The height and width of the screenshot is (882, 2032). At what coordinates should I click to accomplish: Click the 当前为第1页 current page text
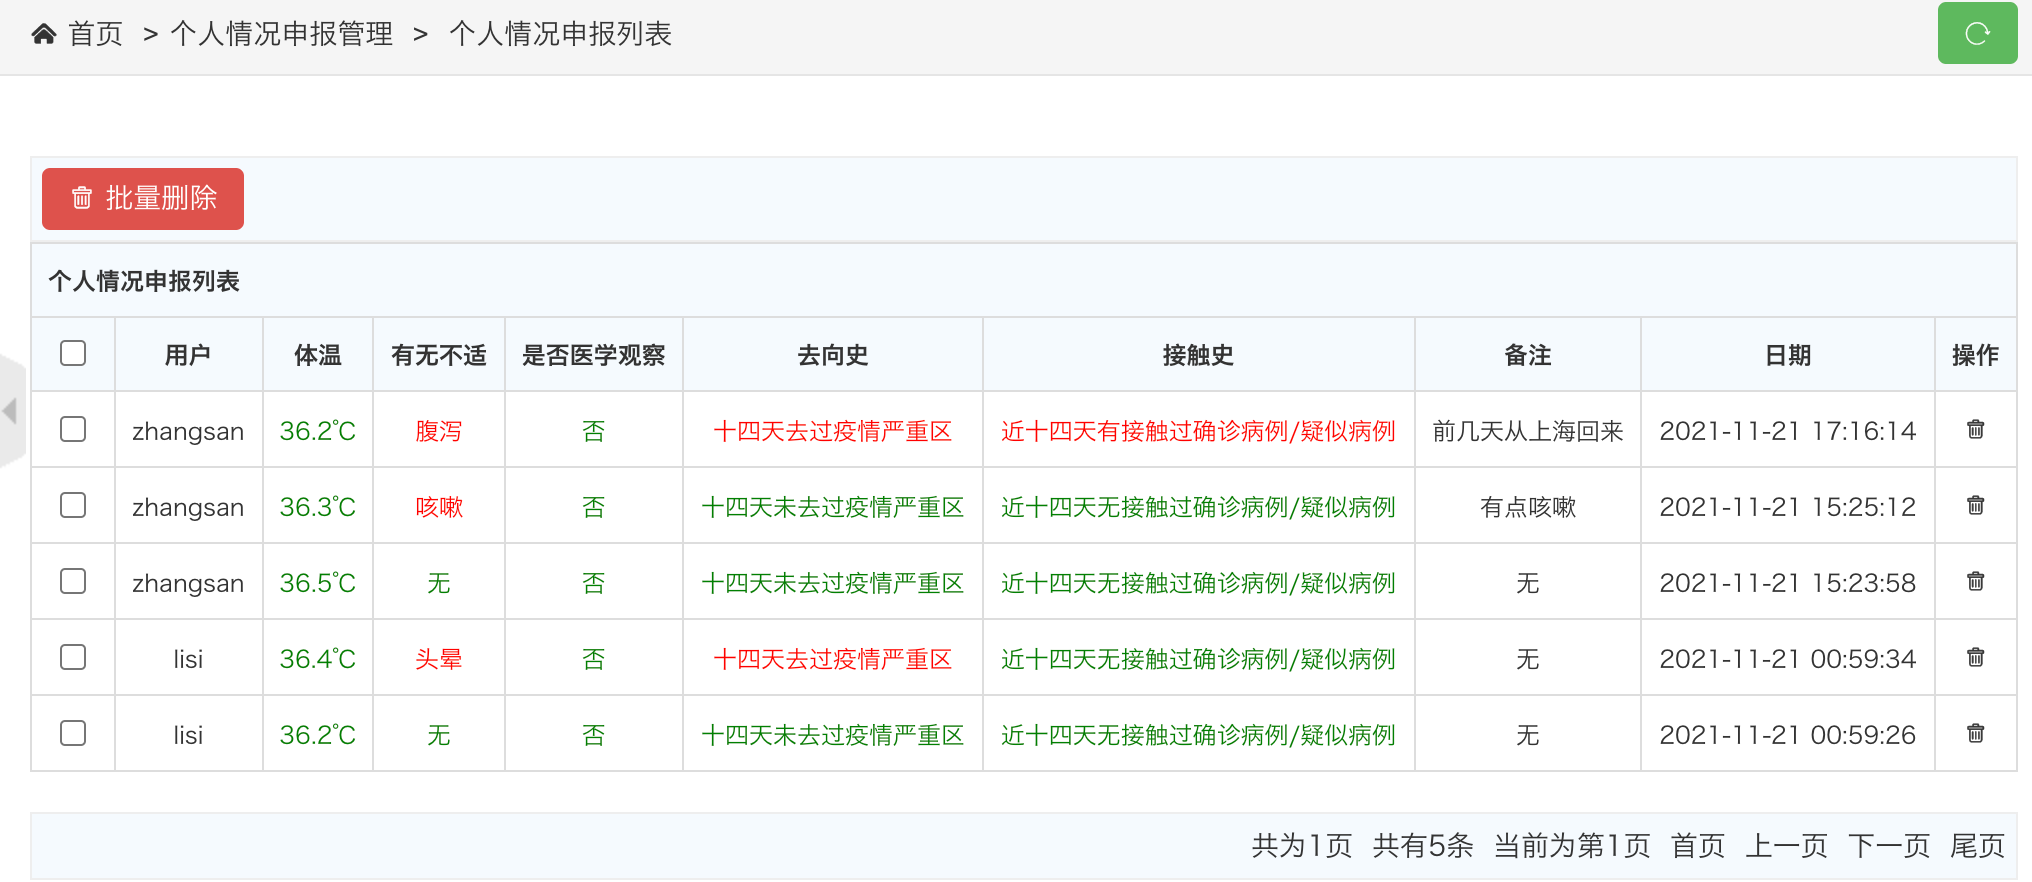click(1572, 846)
